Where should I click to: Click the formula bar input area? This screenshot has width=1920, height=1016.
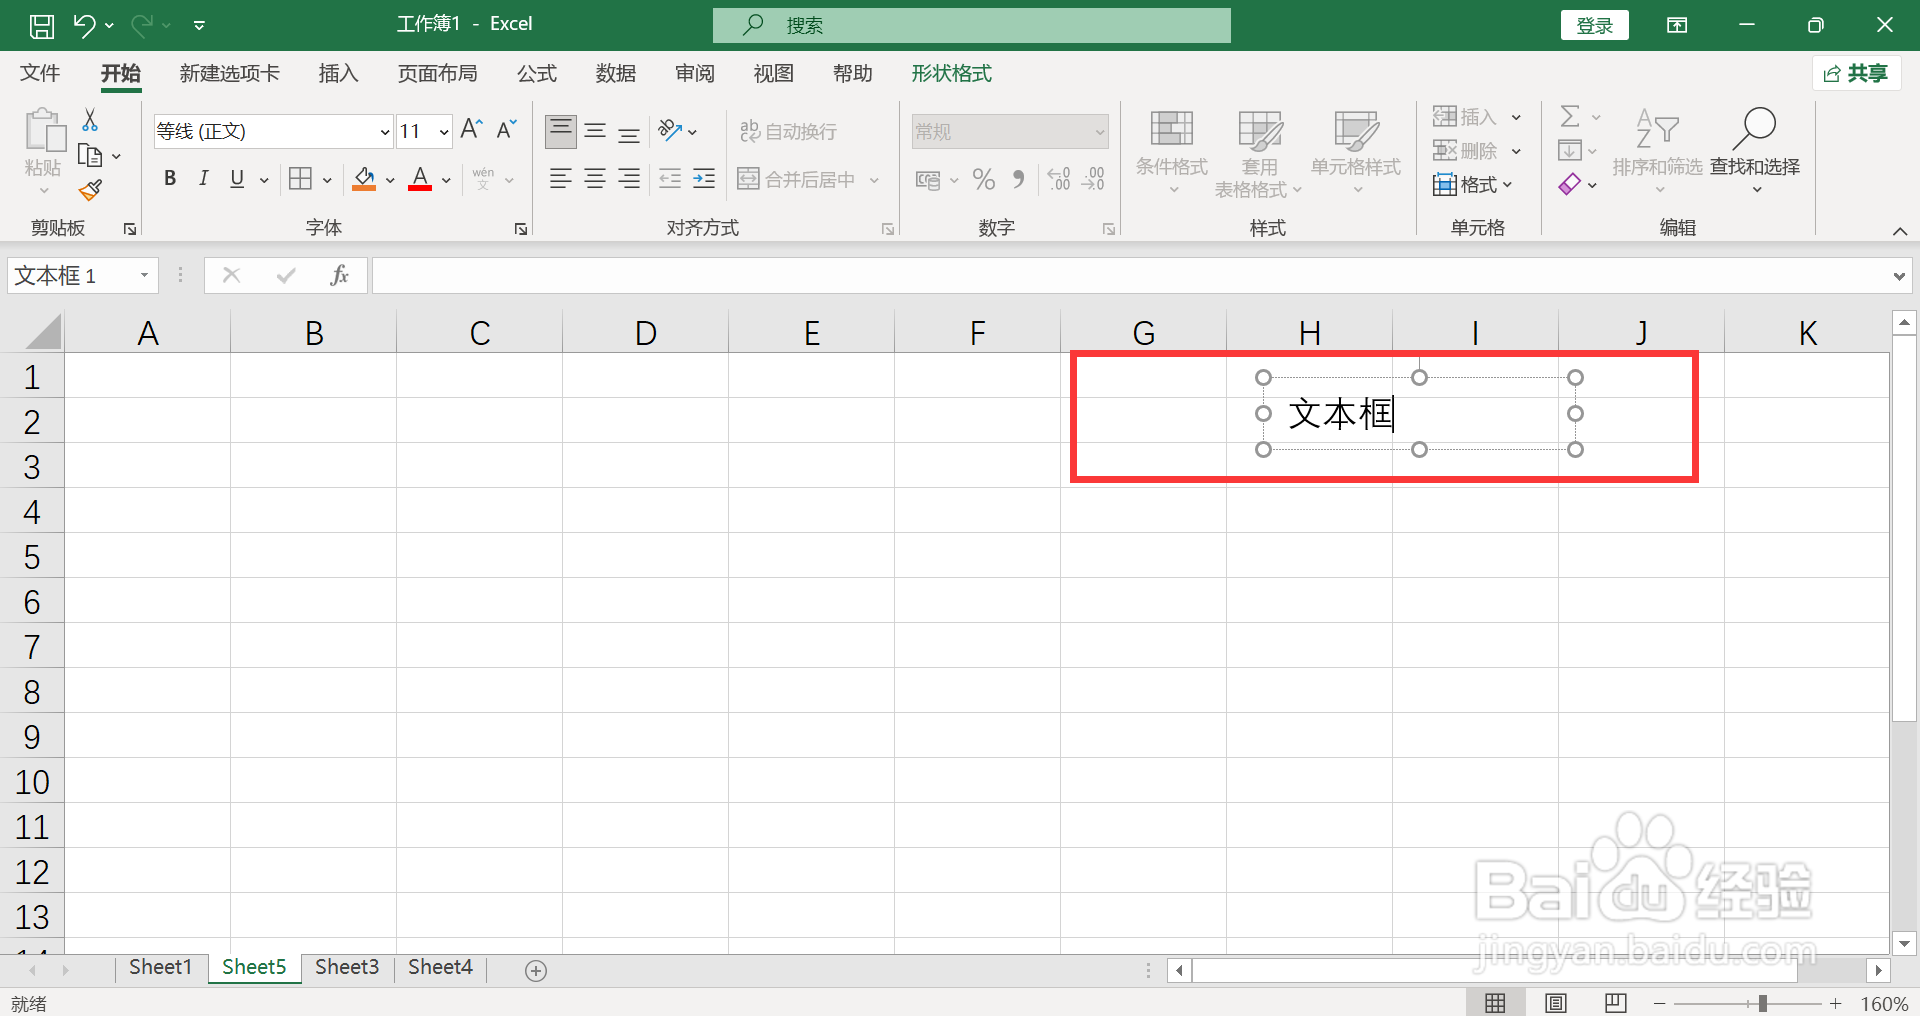point(1130,276)
